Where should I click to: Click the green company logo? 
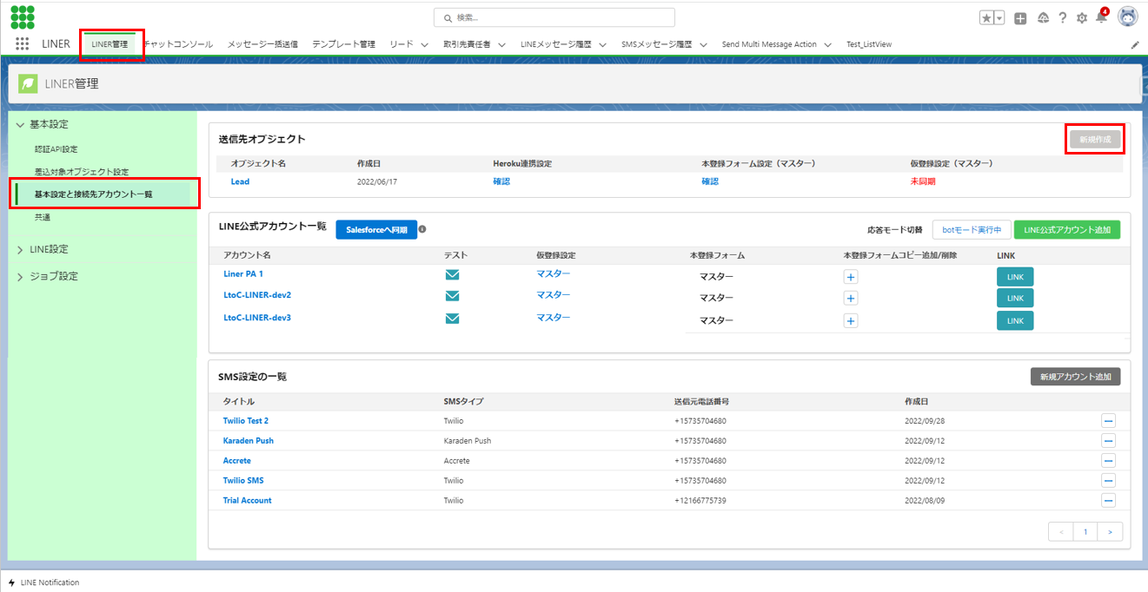click(23, 17)
